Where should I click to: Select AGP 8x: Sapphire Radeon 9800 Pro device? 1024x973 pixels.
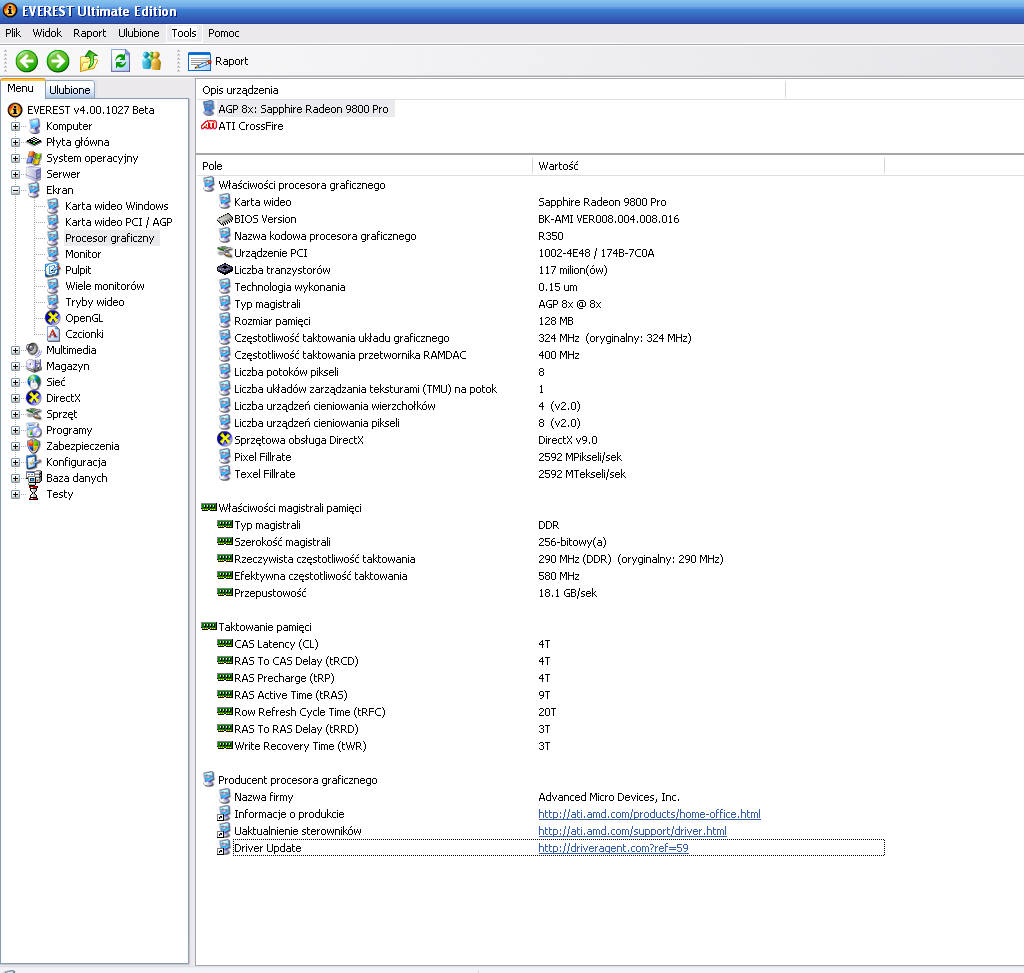303,109
